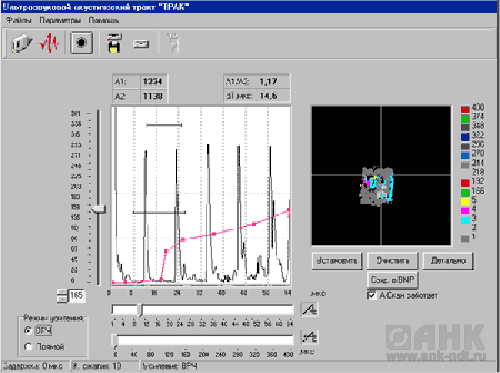Open the Помощь menu
Screen dimensions: 500x373
[x=104, y=21]
